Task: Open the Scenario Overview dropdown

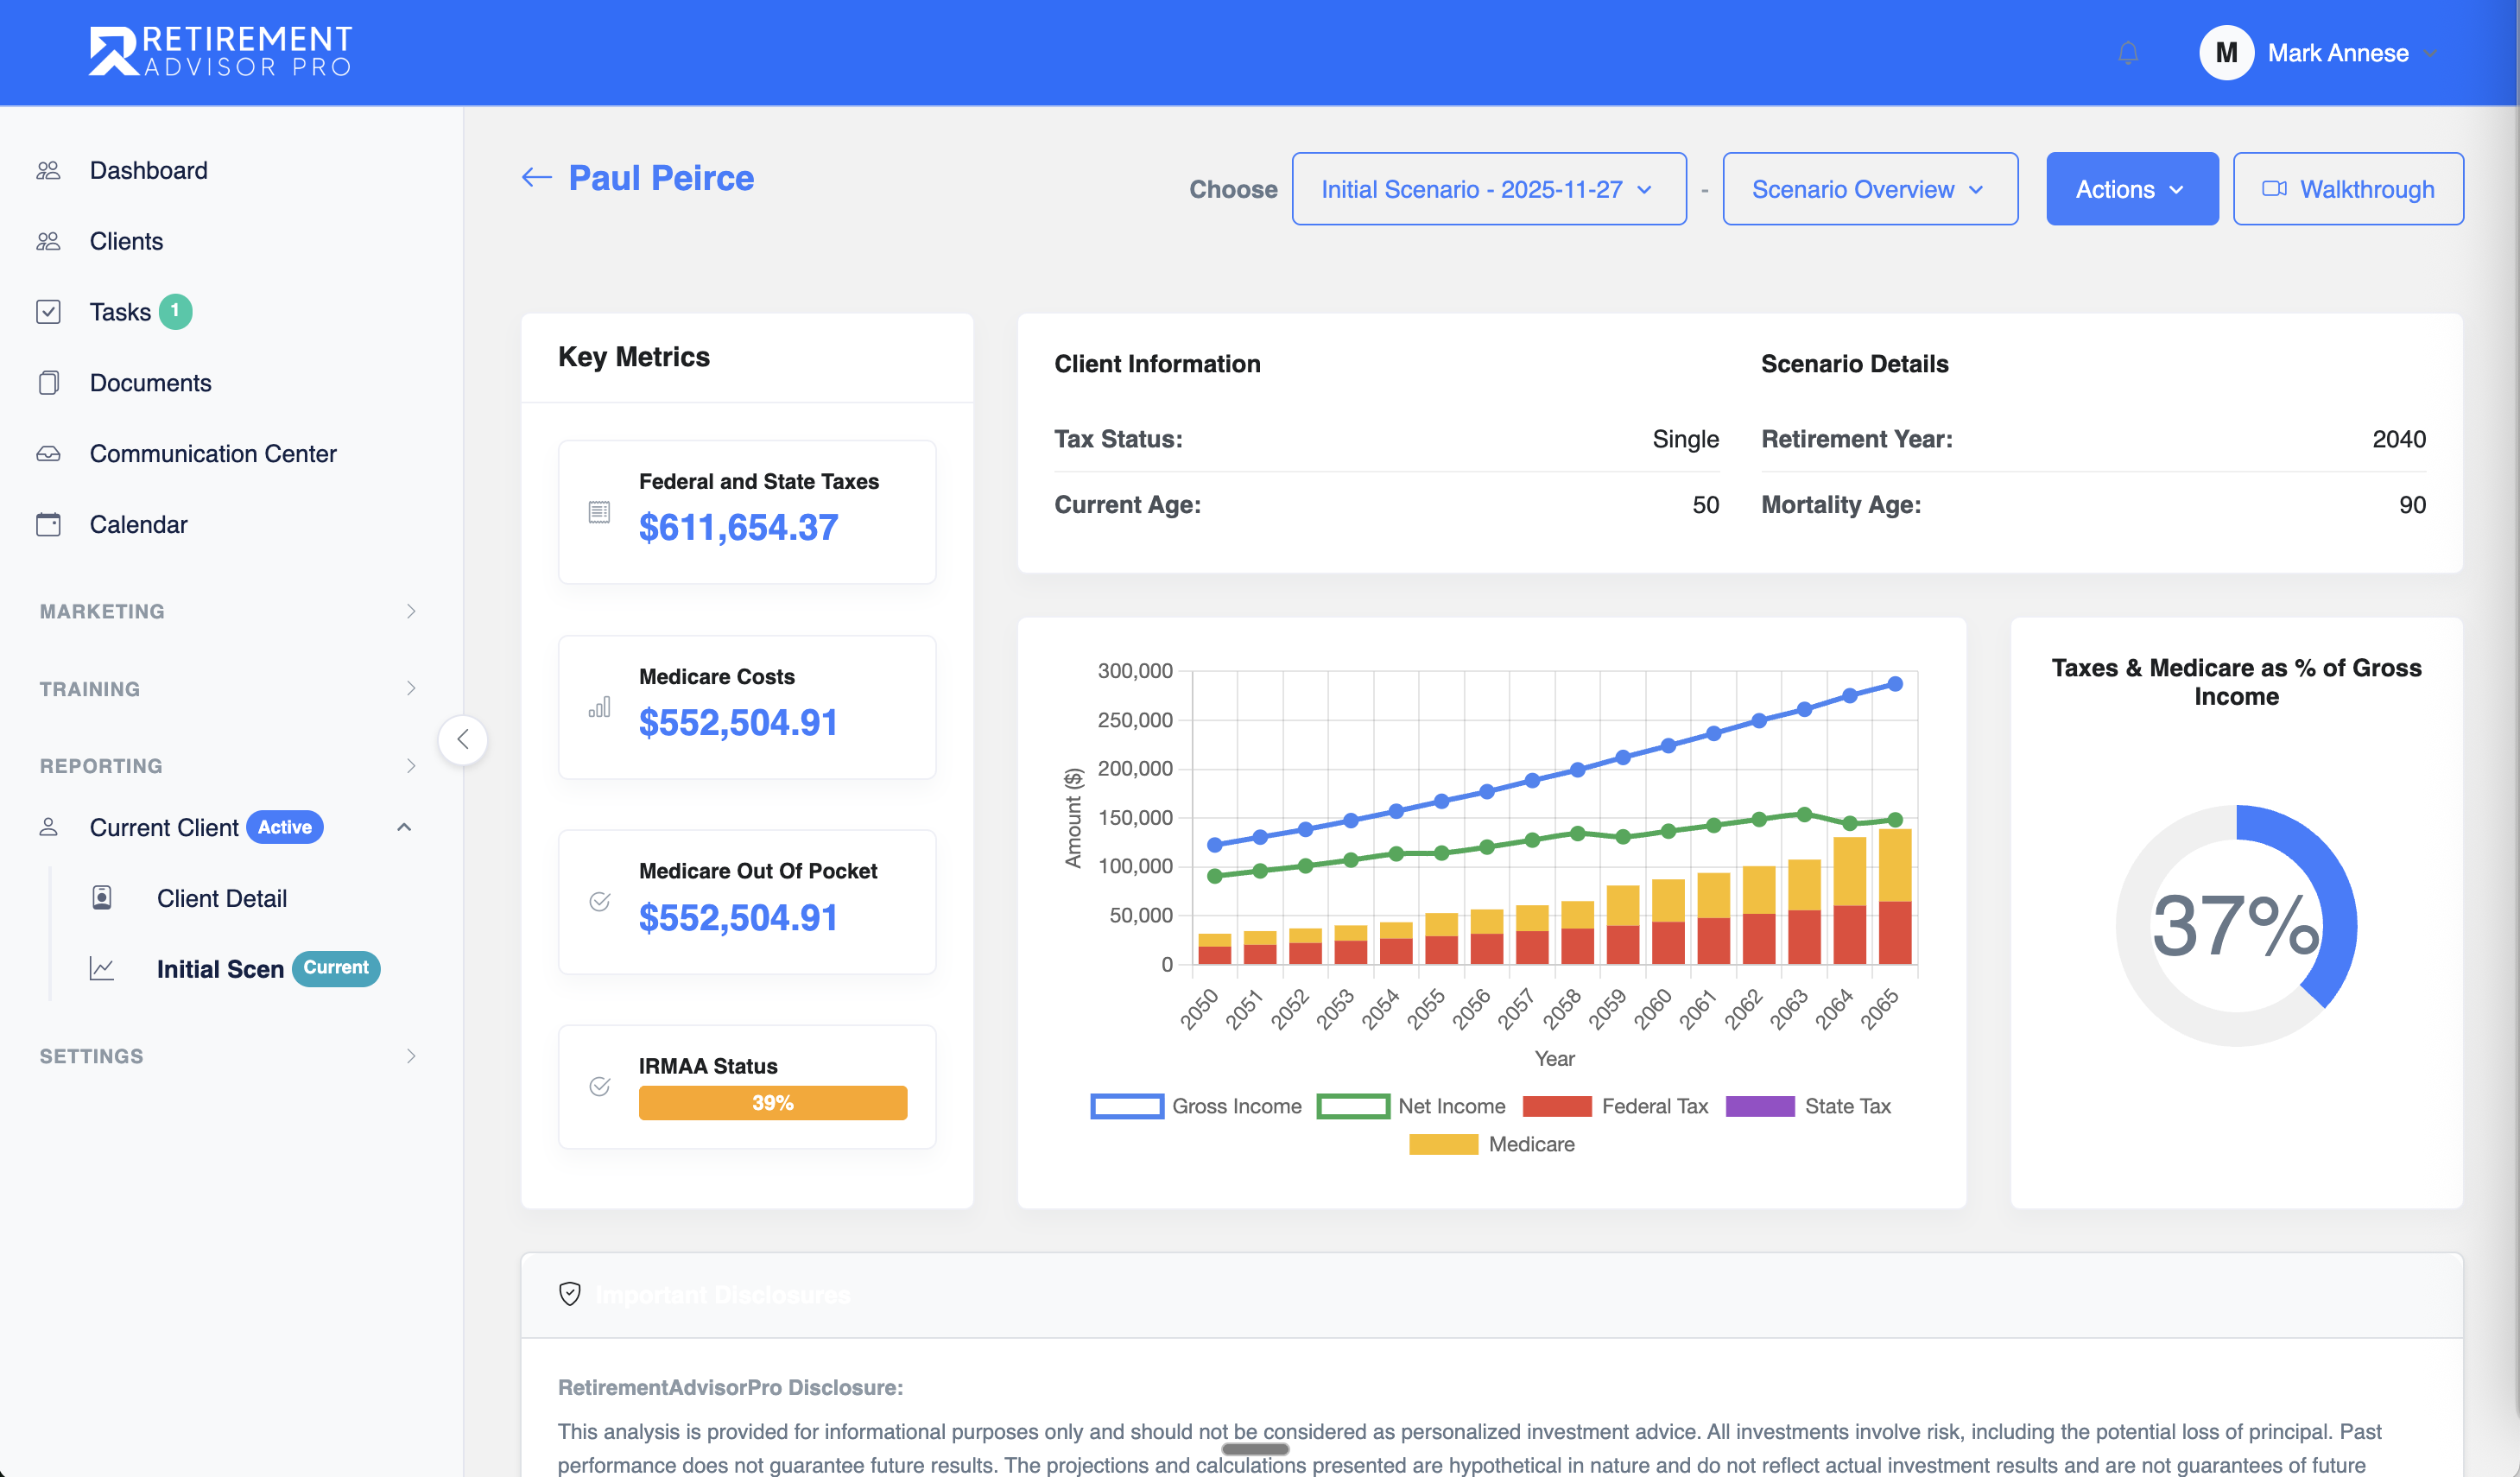Action: [1869, 188]
